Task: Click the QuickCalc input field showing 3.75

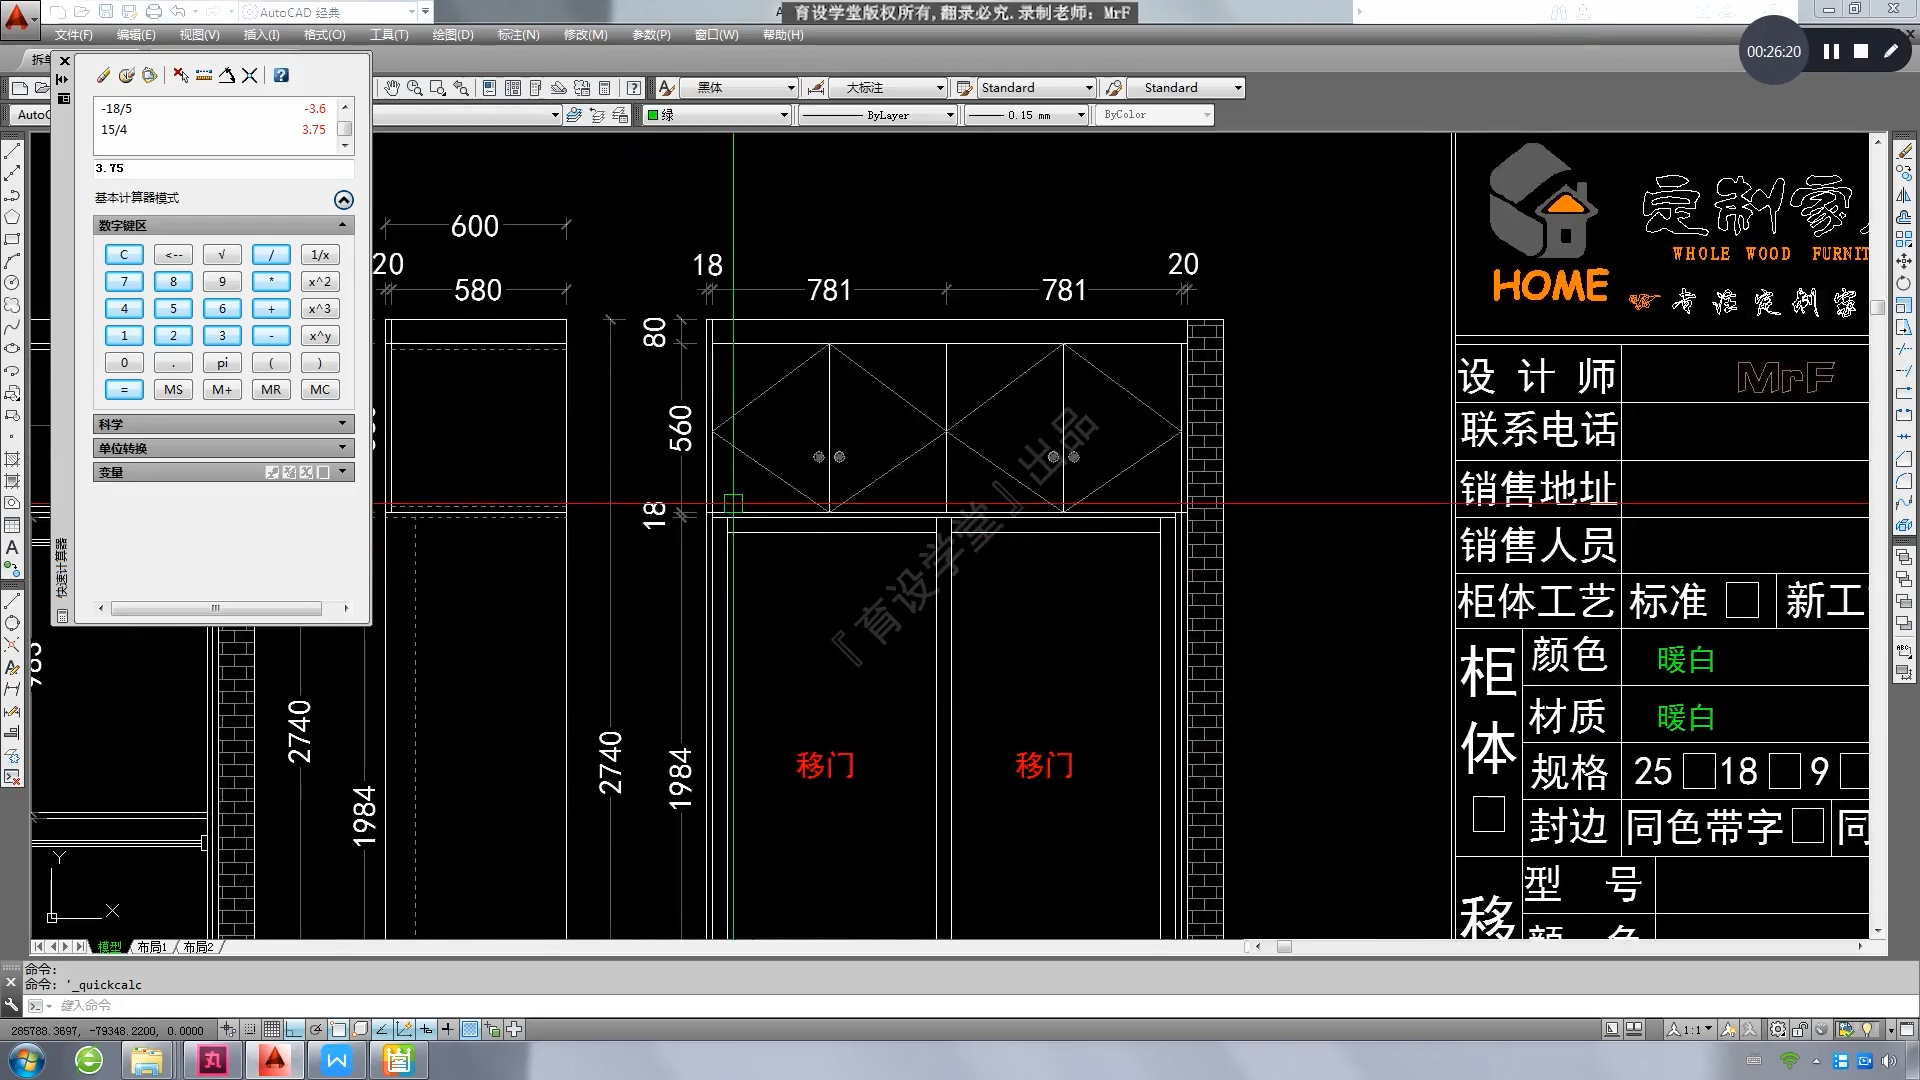Action: (x=223, y=169)
